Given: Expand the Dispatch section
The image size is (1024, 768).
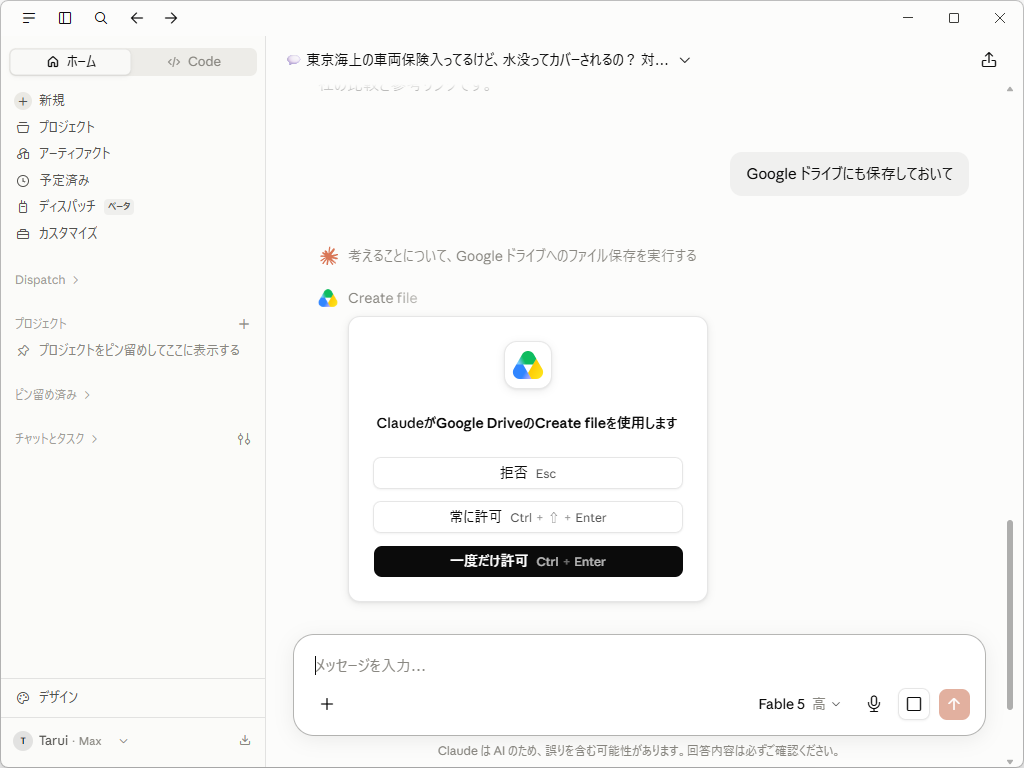Looking at the screenshot, I should [x=47, y=280].
